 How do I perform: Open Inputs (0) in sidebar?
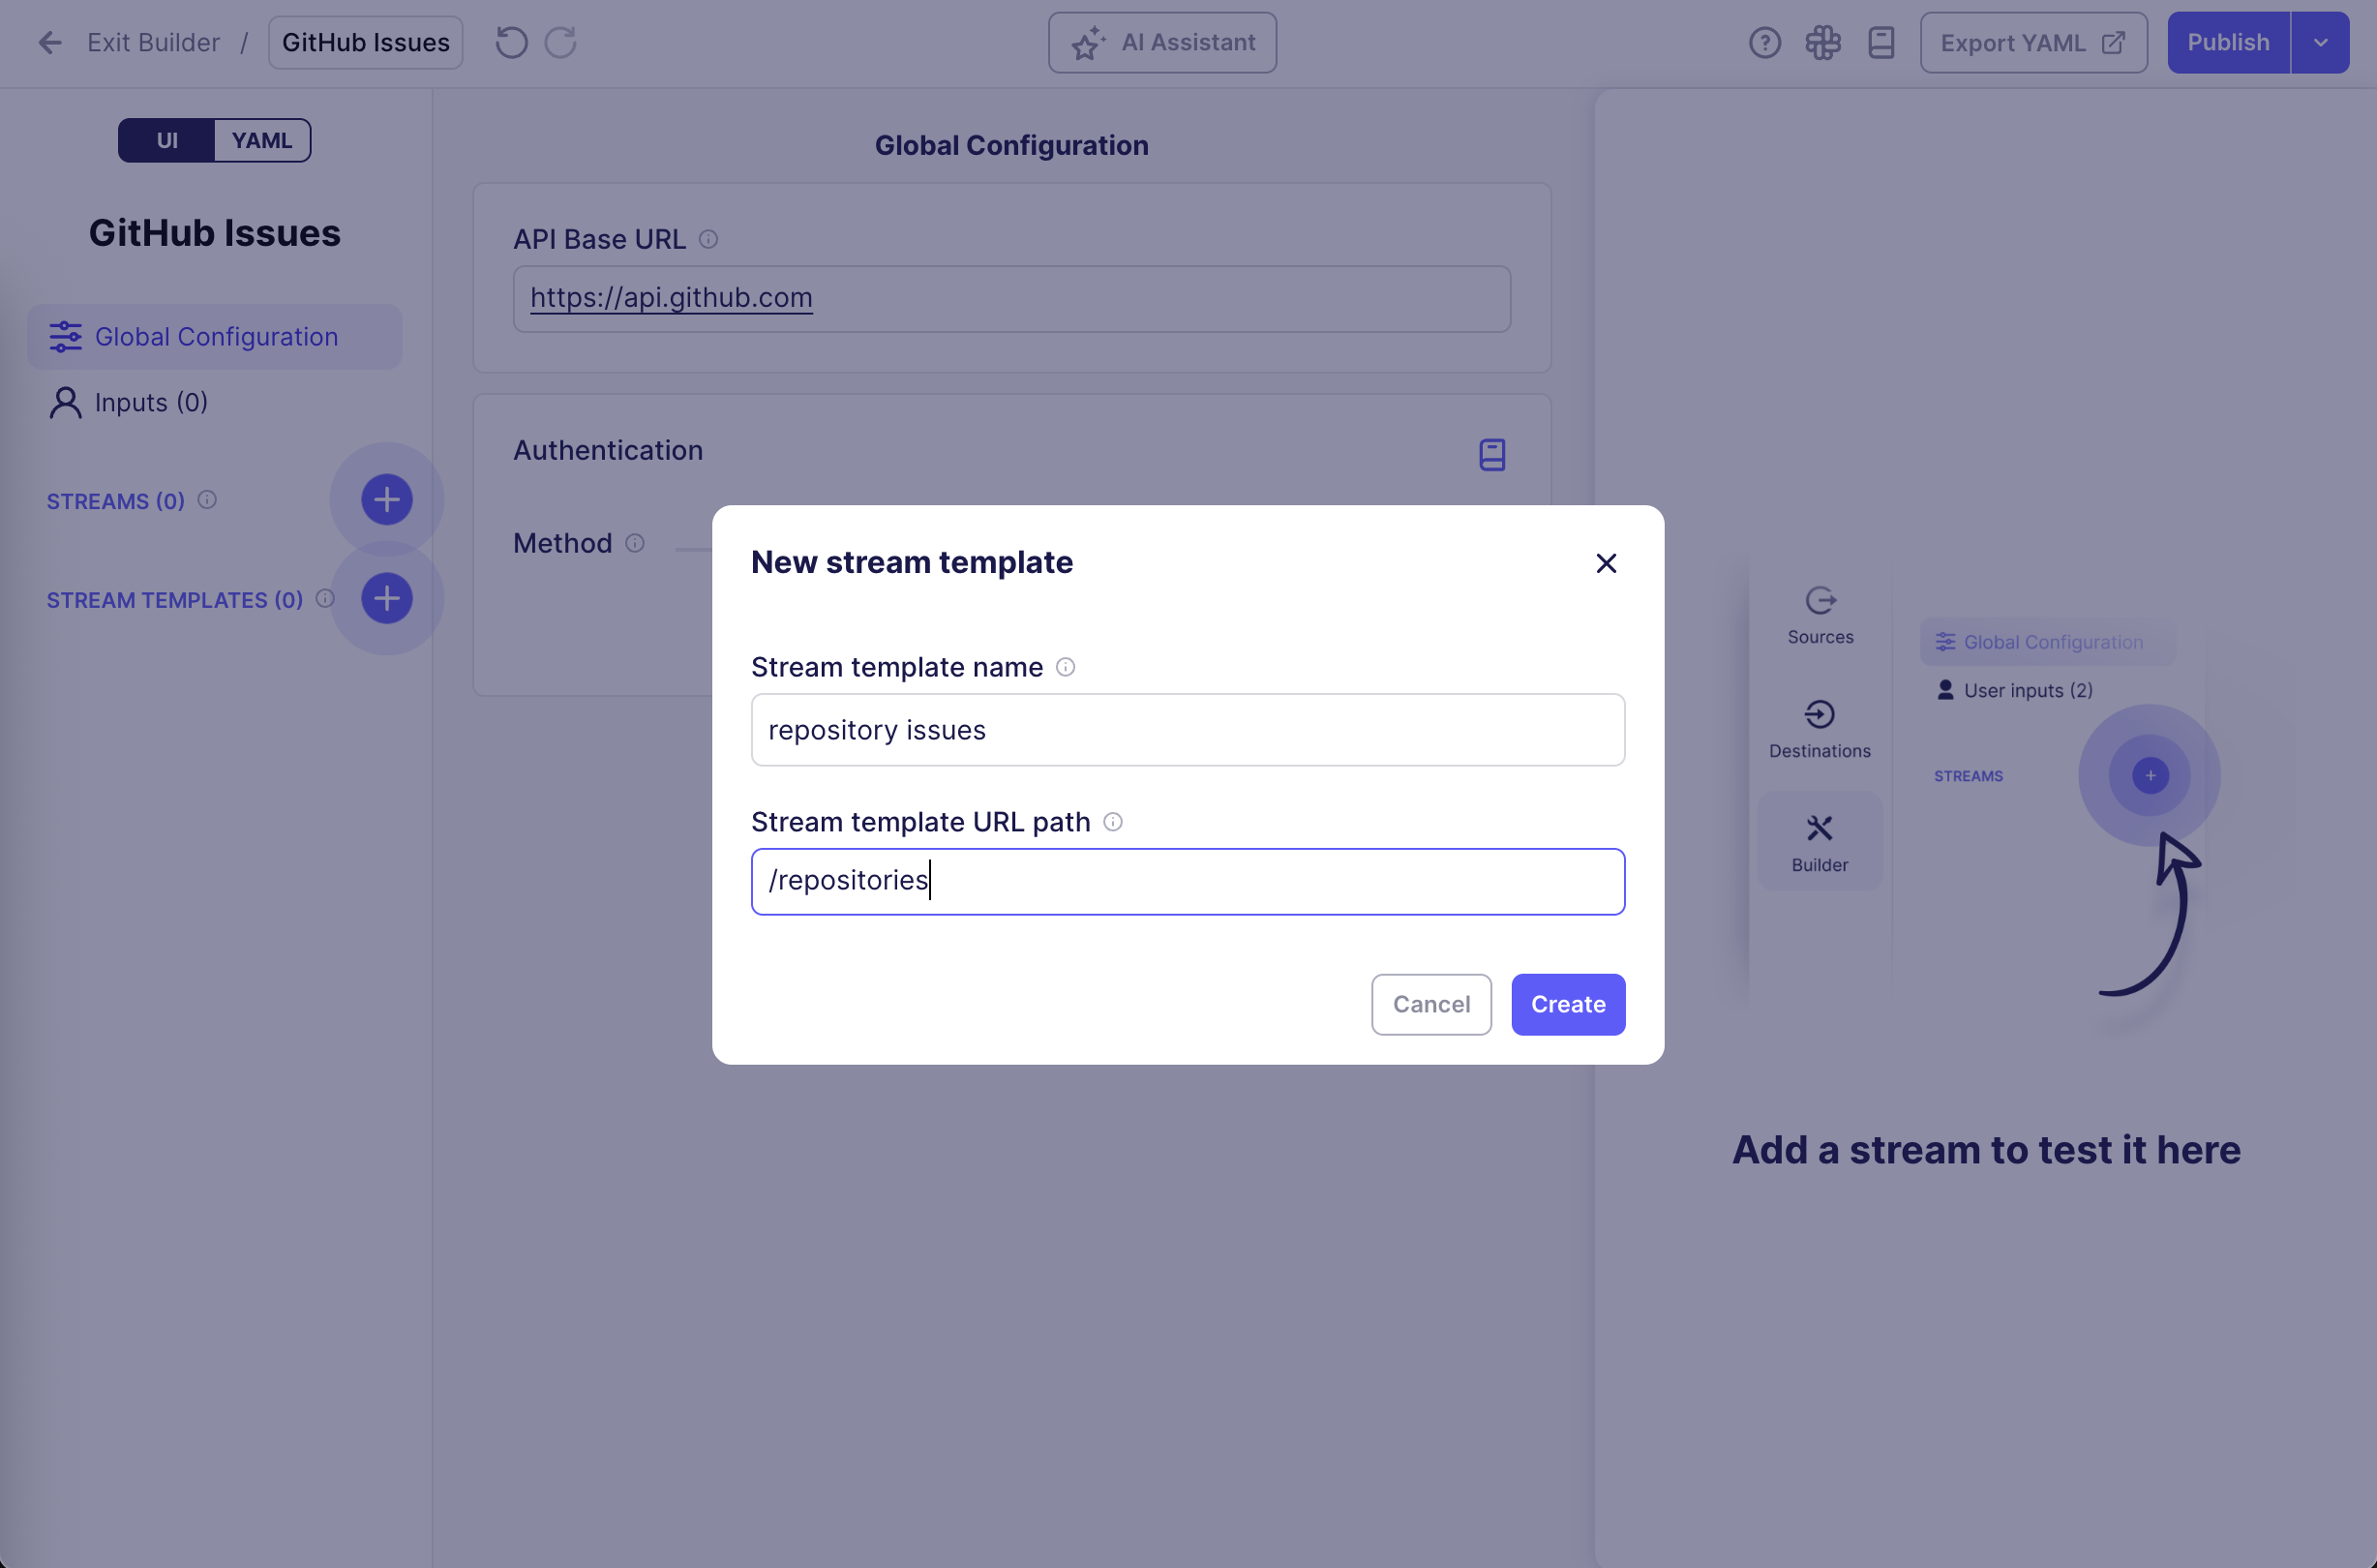click(150, 403)
